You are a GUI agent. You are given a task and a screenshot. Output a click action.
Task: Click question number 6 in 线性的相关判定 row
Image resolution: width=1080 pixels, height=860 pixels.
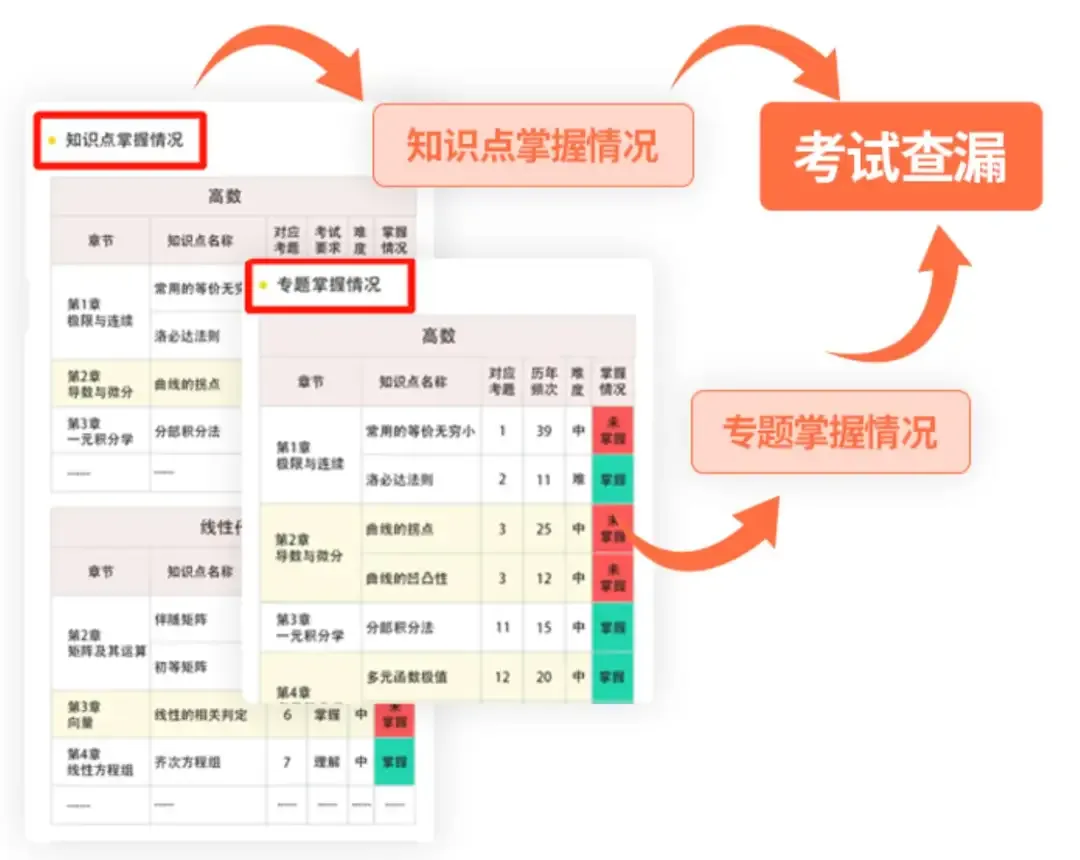click(x=287, y=715)
